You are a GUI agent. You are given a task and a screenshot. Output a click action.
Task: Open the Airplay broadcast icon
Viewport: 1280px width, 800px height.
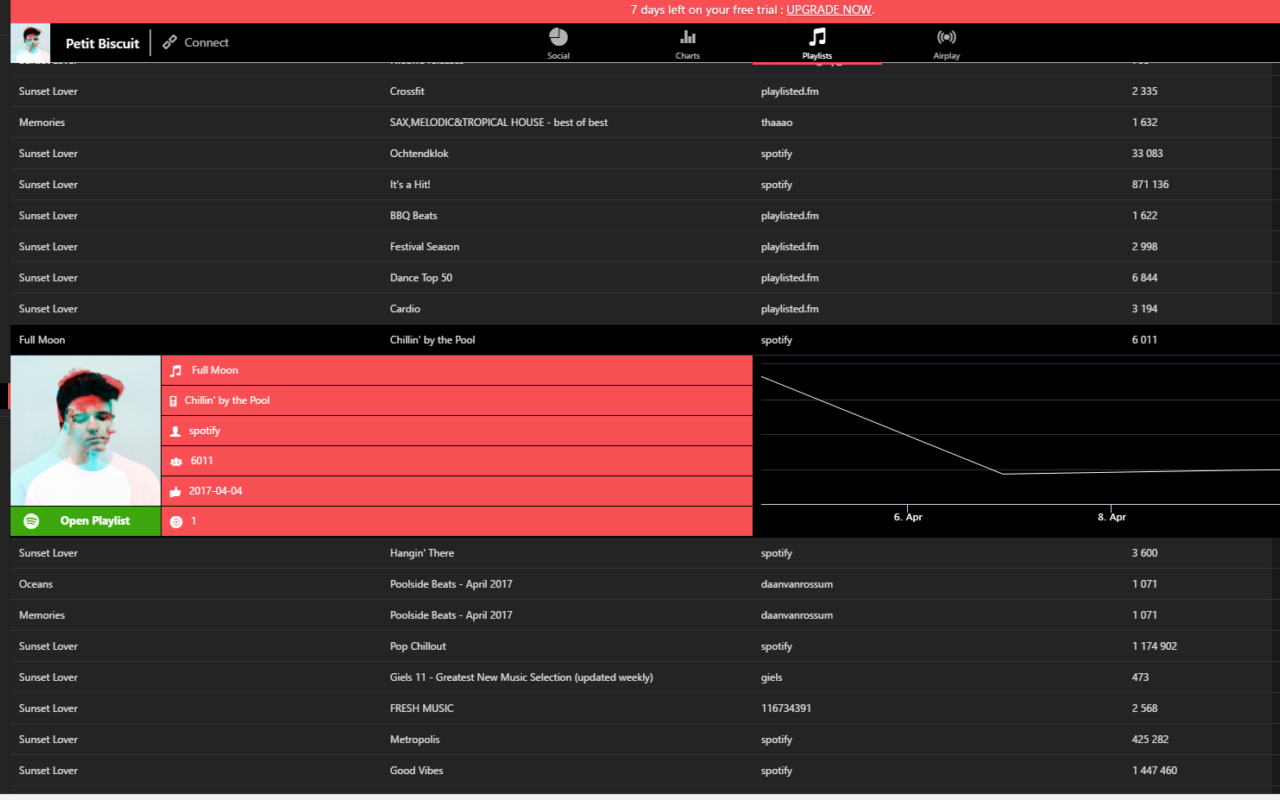click(x=946, y=37)
